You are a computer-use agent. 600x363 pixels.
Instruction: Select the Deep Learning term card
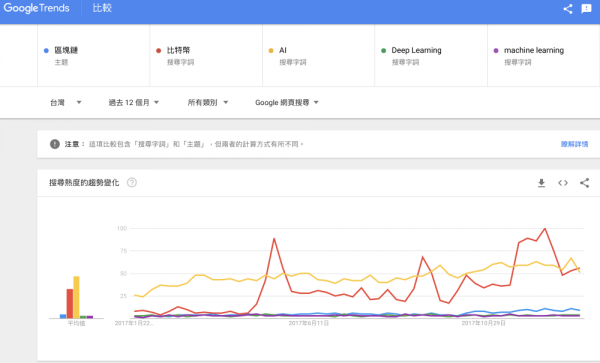tap(431, 55)
